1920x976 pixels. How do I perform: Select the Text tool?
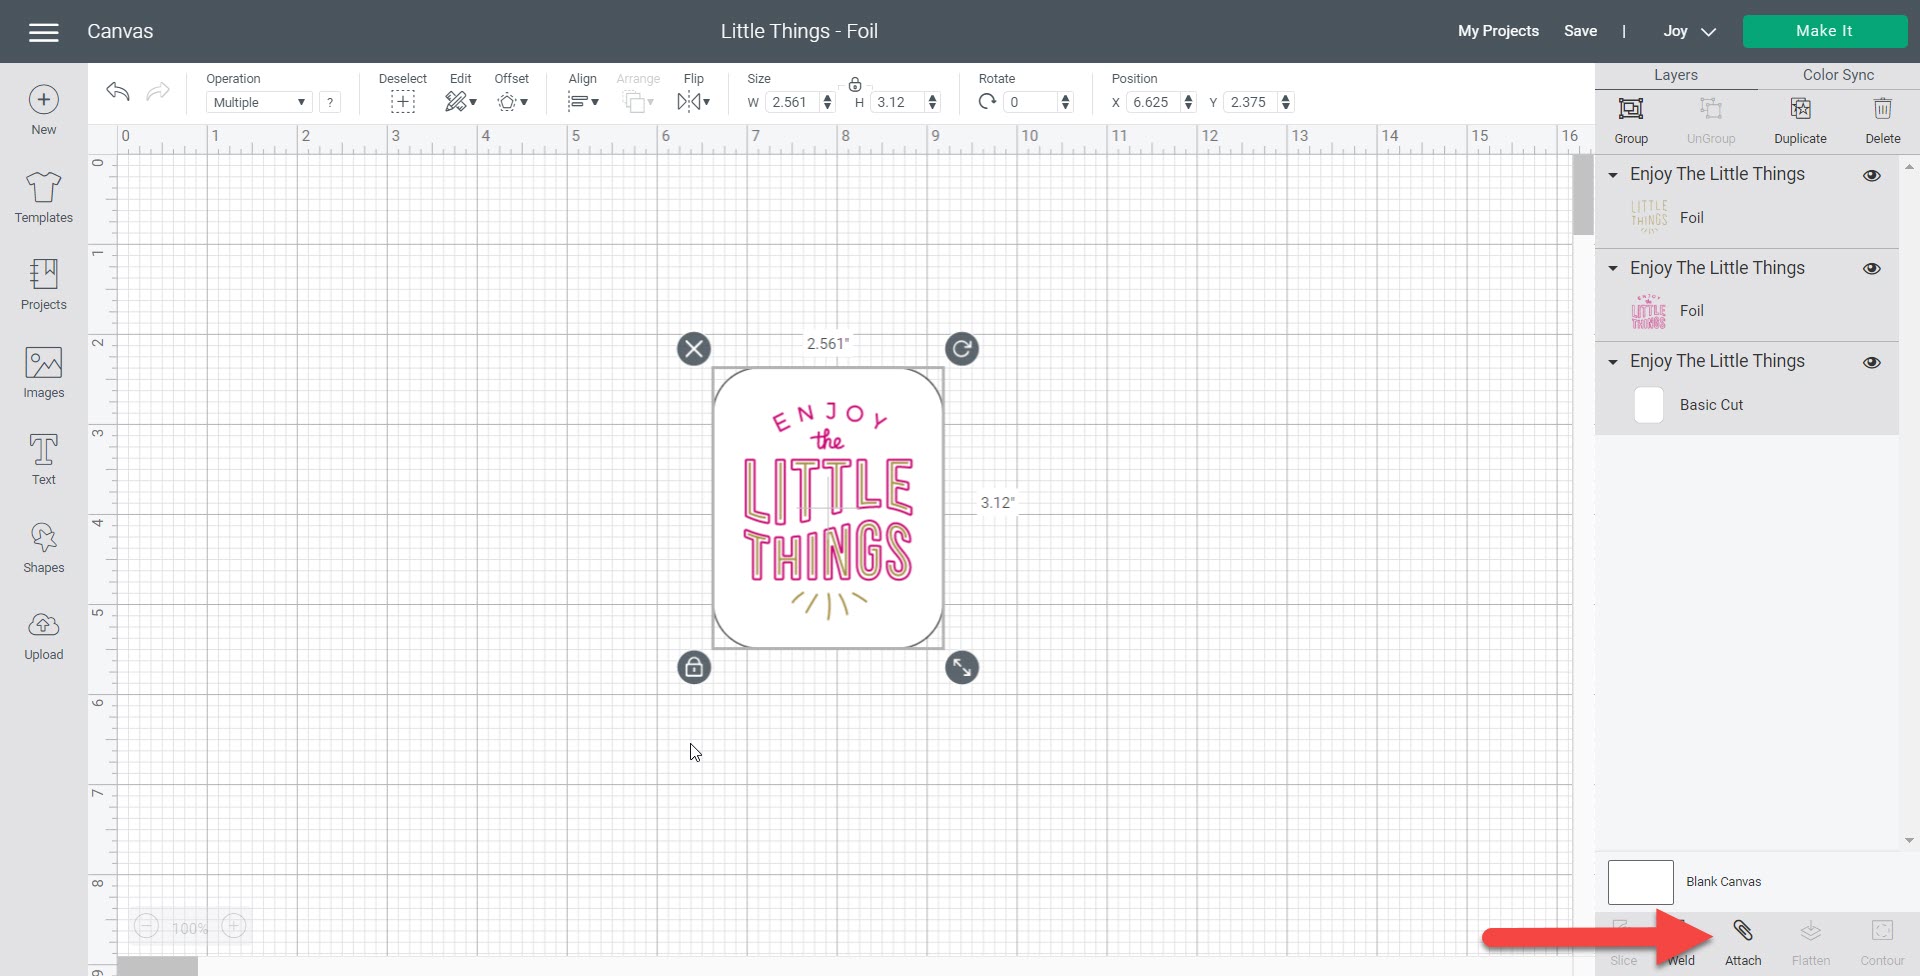[43, 460]
